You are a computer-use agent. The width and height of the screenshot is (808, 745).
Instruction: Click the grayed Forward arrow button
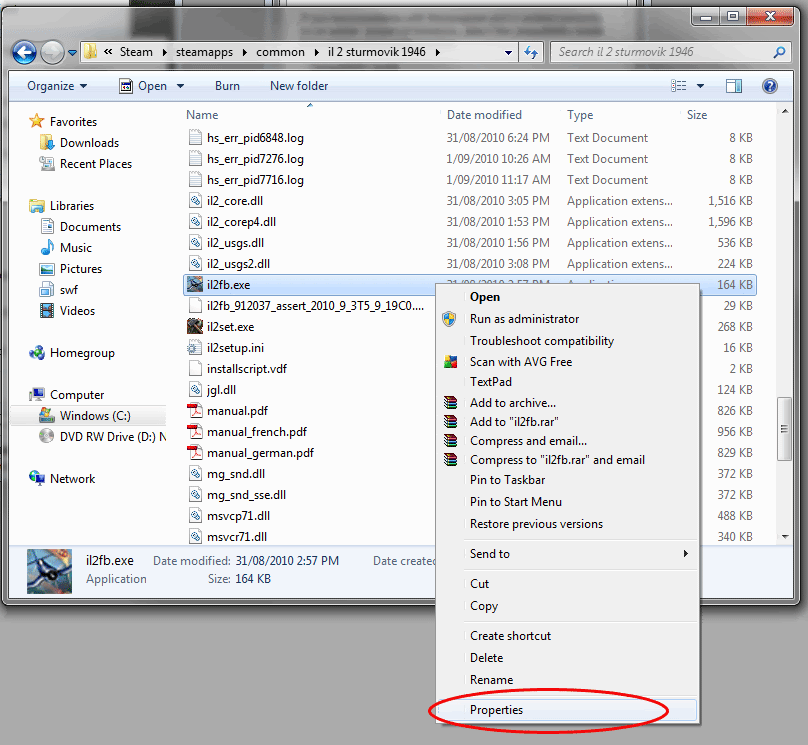[x=52, y=53]
